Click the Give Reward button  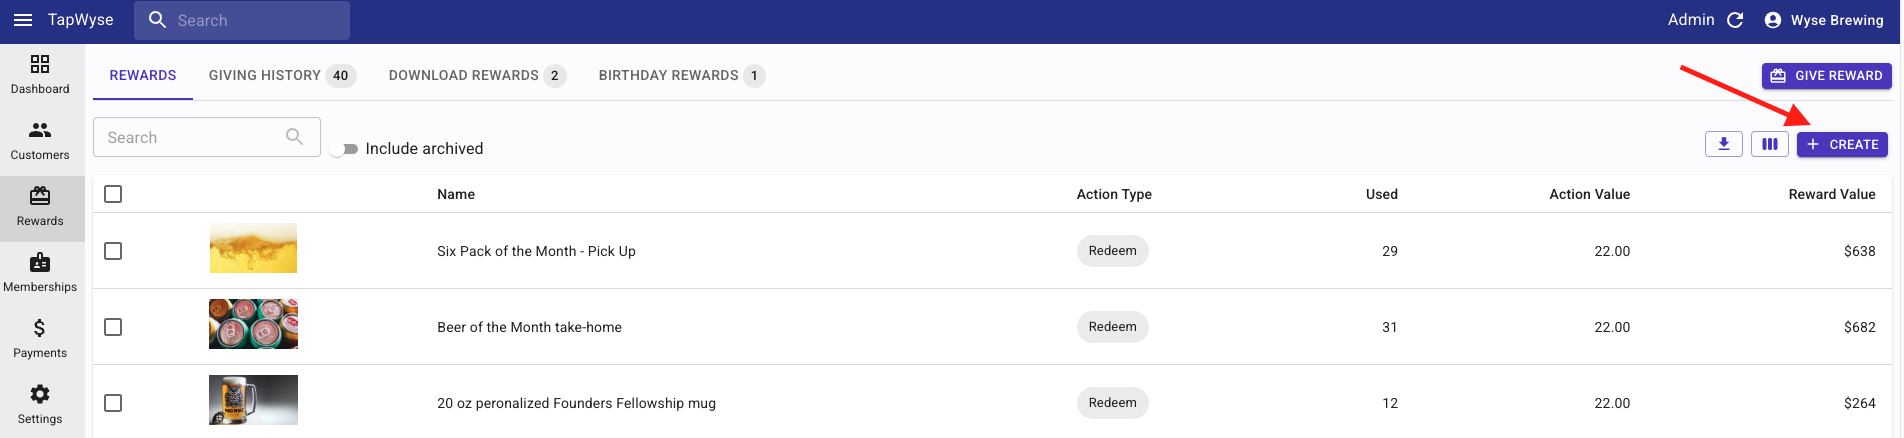(x=1826, y=76)
